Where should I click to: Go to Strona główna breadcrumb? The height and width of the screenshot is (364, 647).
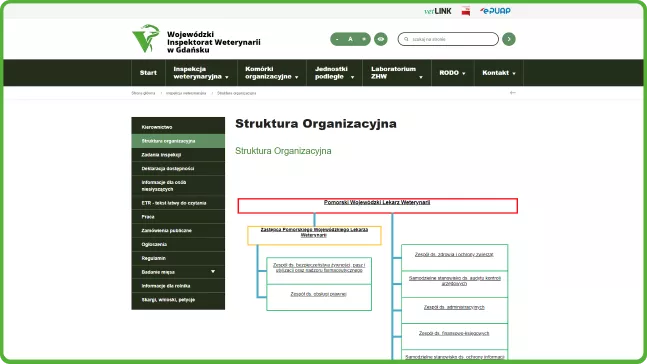tap(143, 93)
